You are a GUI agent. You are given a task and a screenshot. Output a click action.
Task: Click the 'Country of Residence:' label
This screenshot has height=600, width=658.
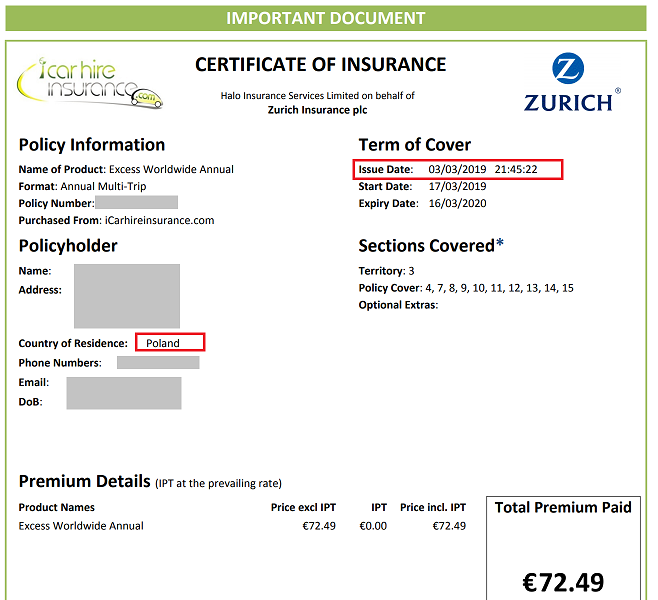tap(73, 343)
